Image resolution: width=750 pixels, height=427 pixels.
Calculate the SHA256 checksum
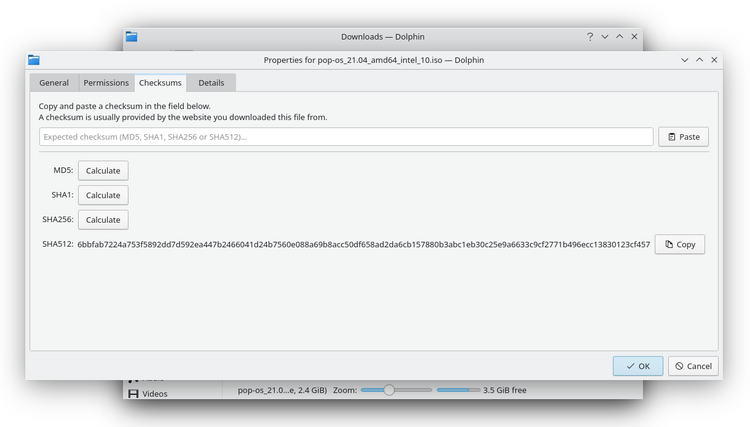click(x=103, y=219)
